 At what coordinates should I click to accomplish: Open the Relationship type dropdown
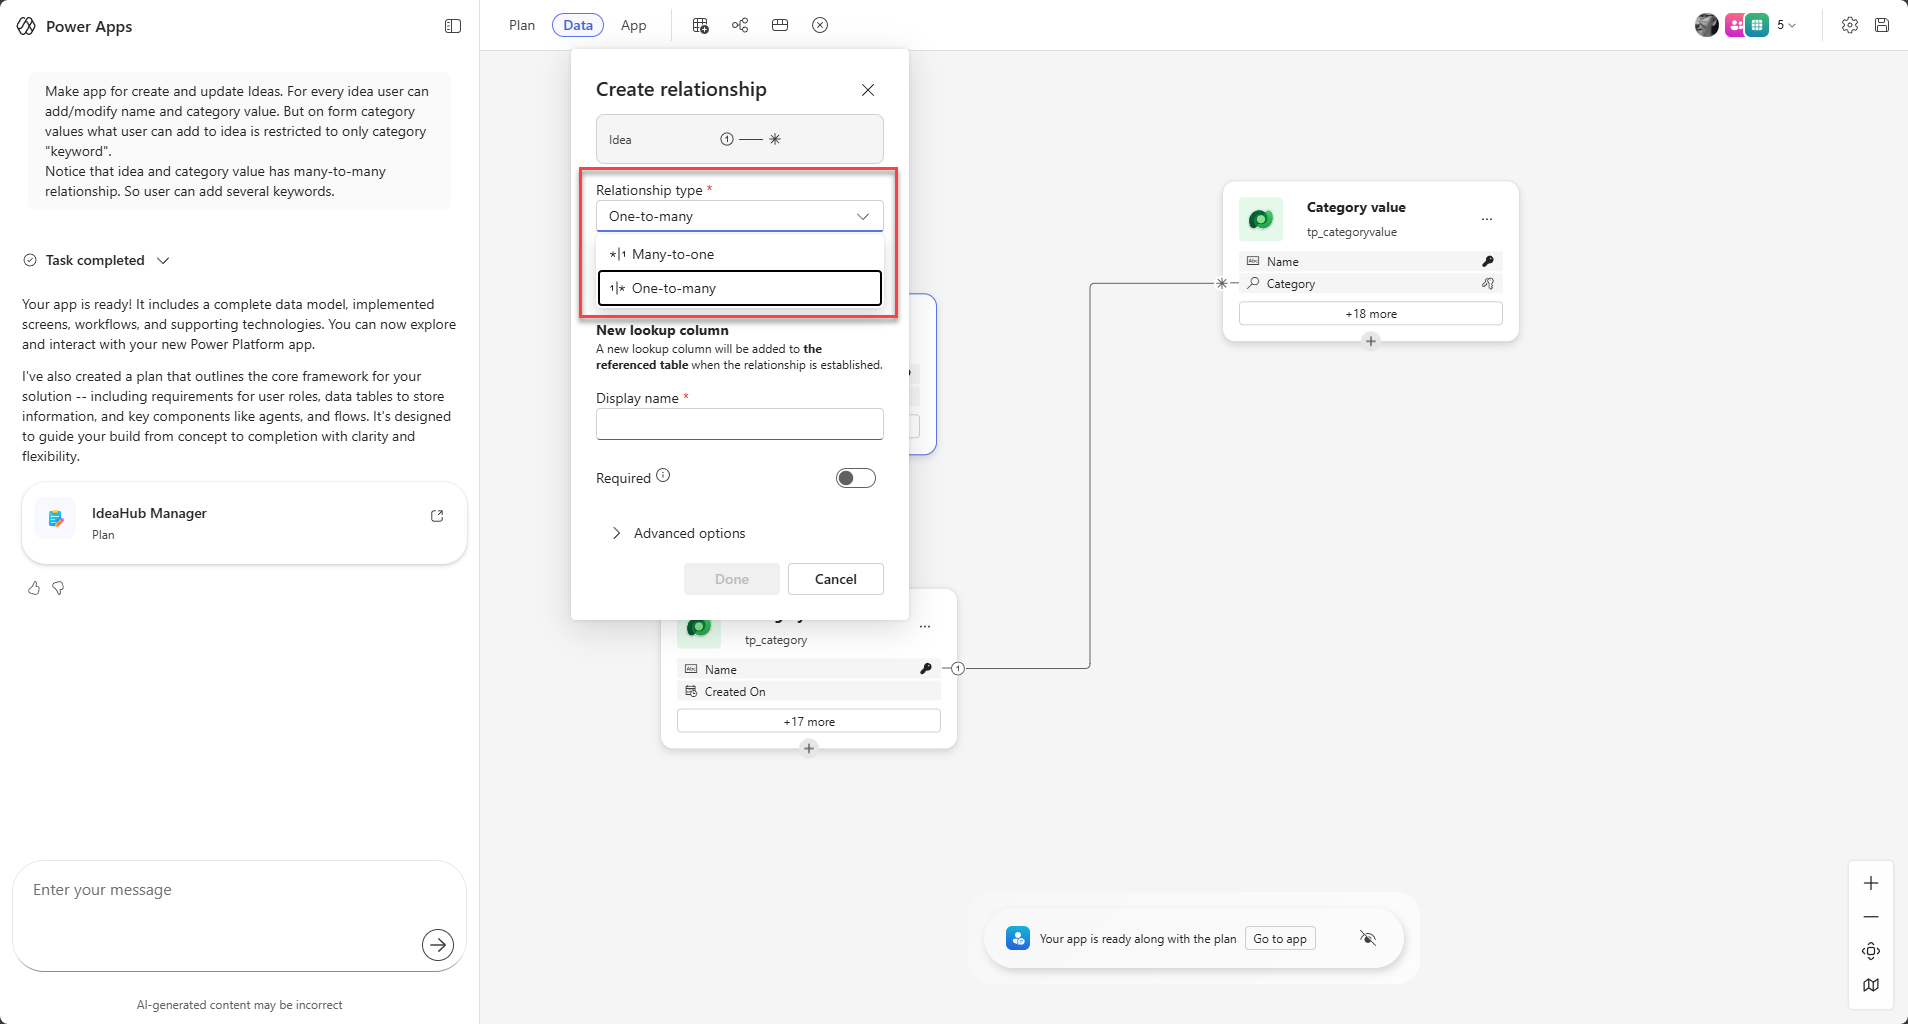(x=739, y=216)
